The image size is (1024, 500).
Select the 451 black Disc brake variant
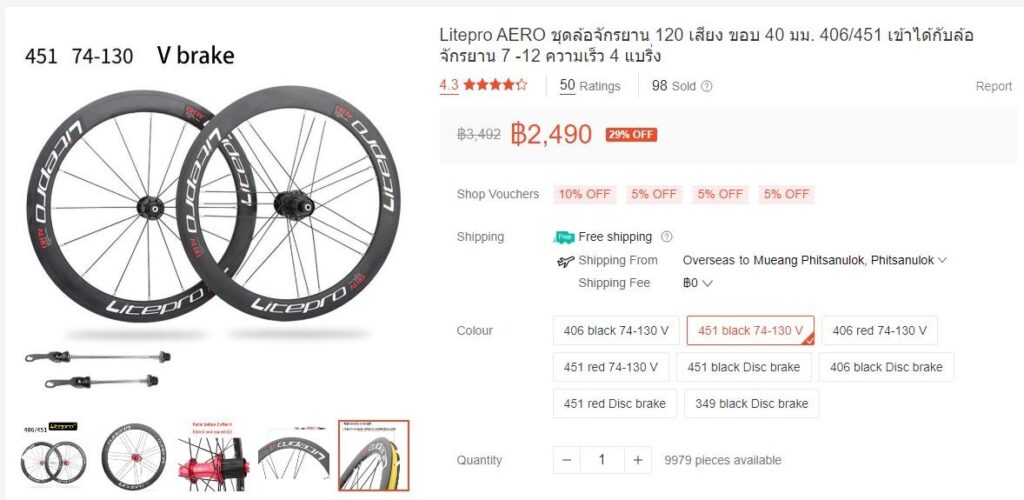(743, 367)
